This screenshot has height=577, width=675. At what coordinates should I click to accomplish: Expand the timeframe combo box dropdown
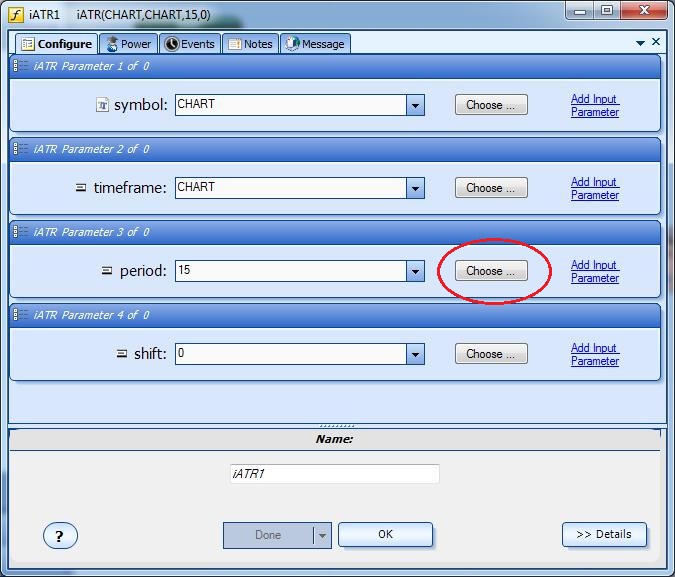[x=415, y=188]
